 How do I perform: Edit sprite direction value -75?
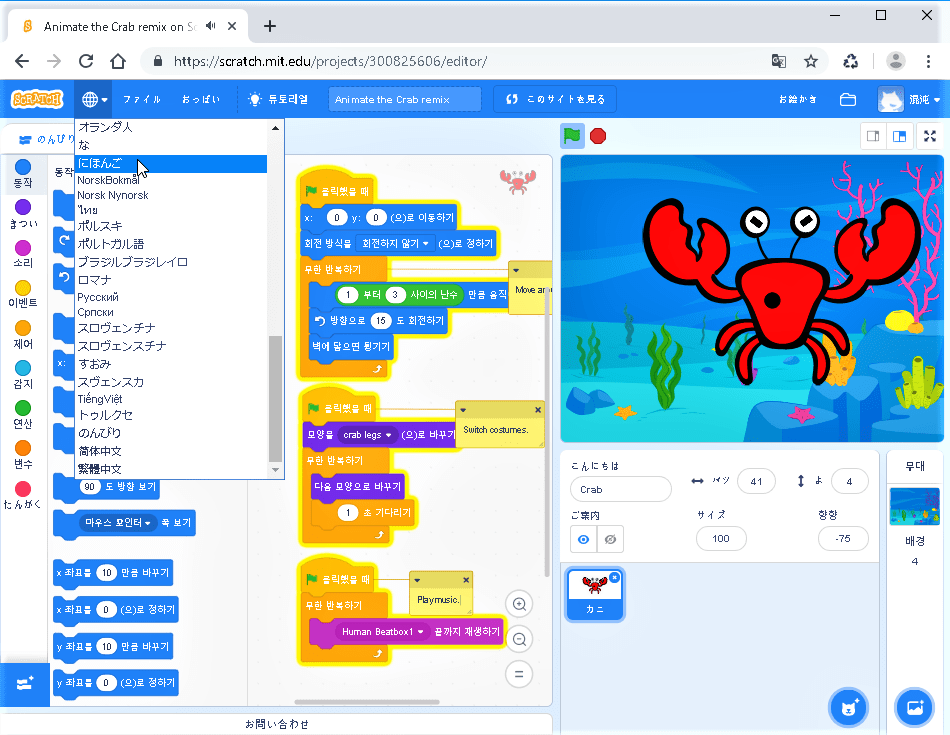point(843,539)
